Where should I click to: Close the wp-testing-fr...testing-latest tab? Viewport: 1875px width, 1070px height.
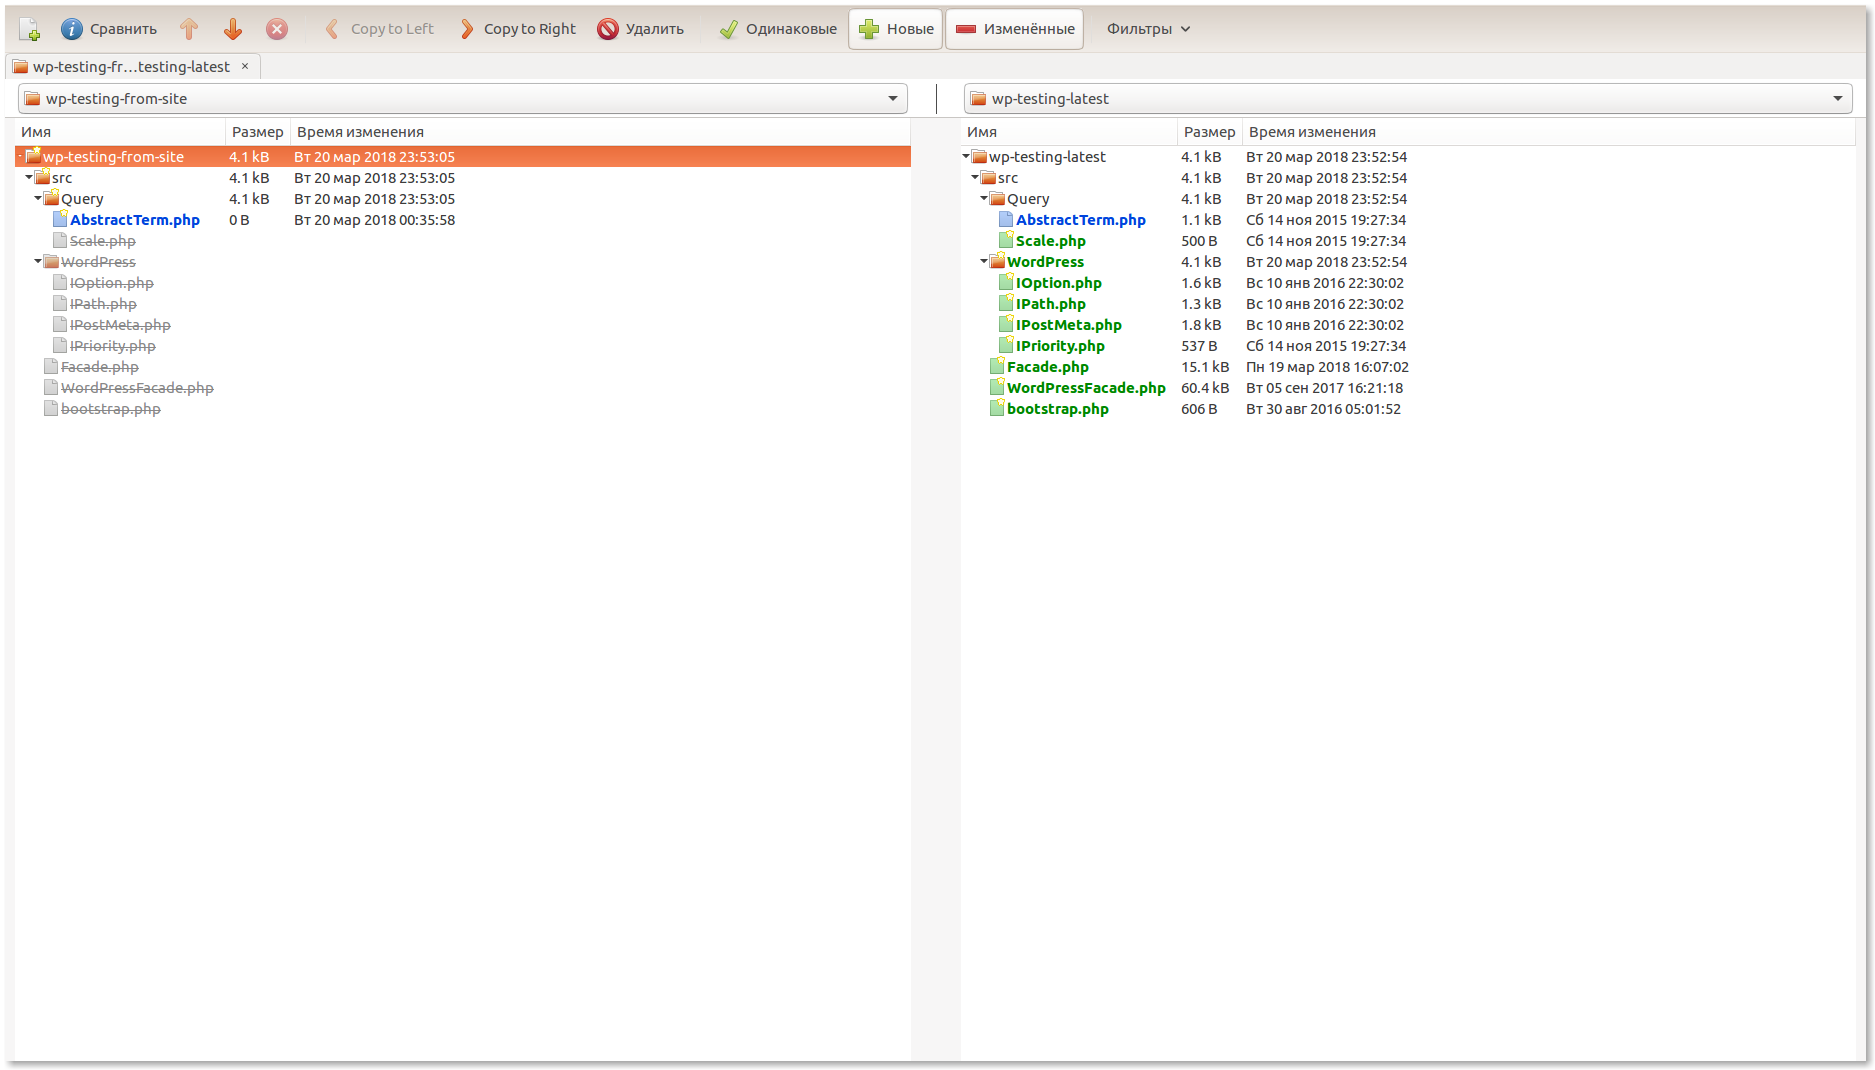[245, 66]
